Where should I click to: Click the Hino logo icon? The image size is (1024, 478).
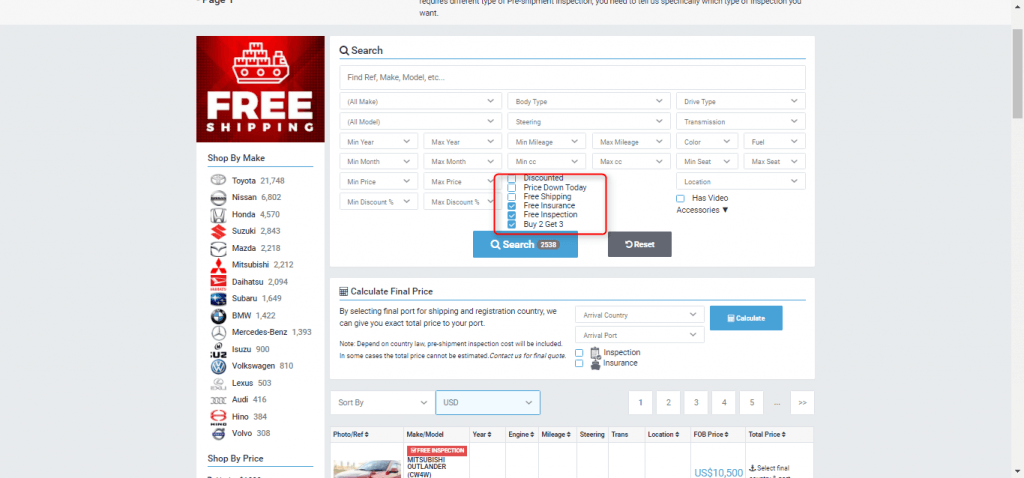(217, 417)
